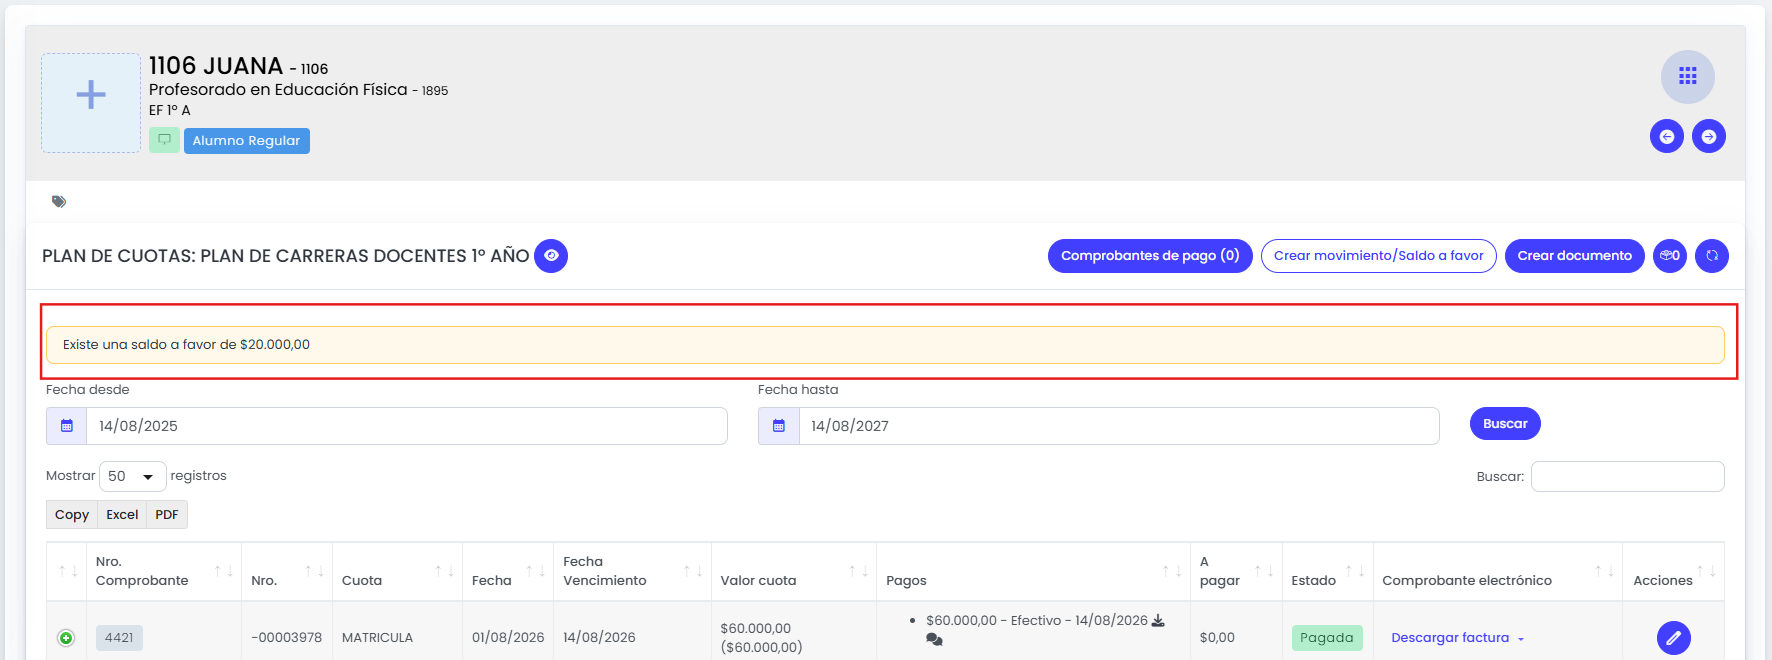Edit the MATRICULA row with pencil icon
Screen dimensions: 1772x660
(1674, 638)
